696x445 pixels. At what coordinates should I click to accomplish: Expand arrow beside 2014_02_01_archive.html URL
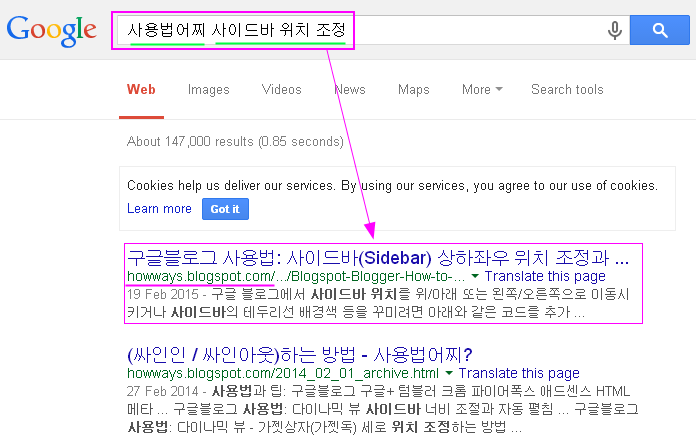[x=449, y=373]
